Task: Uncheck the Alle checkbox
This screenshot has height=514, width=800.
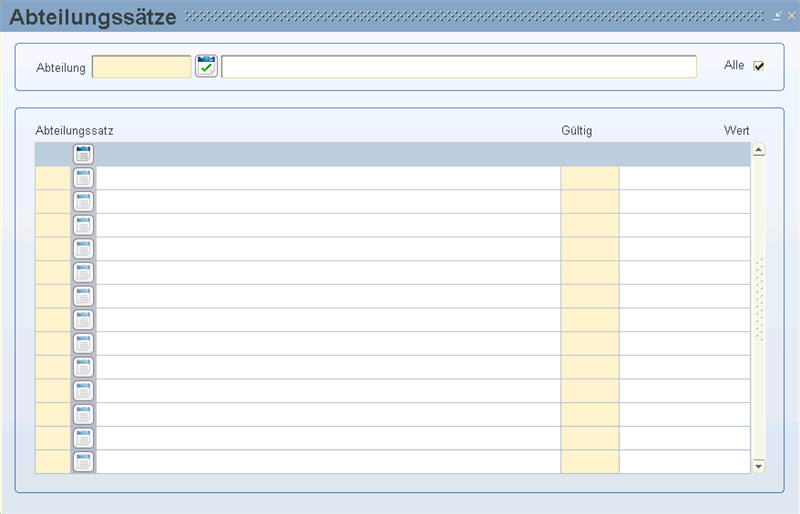Action: tap(759, 66)
